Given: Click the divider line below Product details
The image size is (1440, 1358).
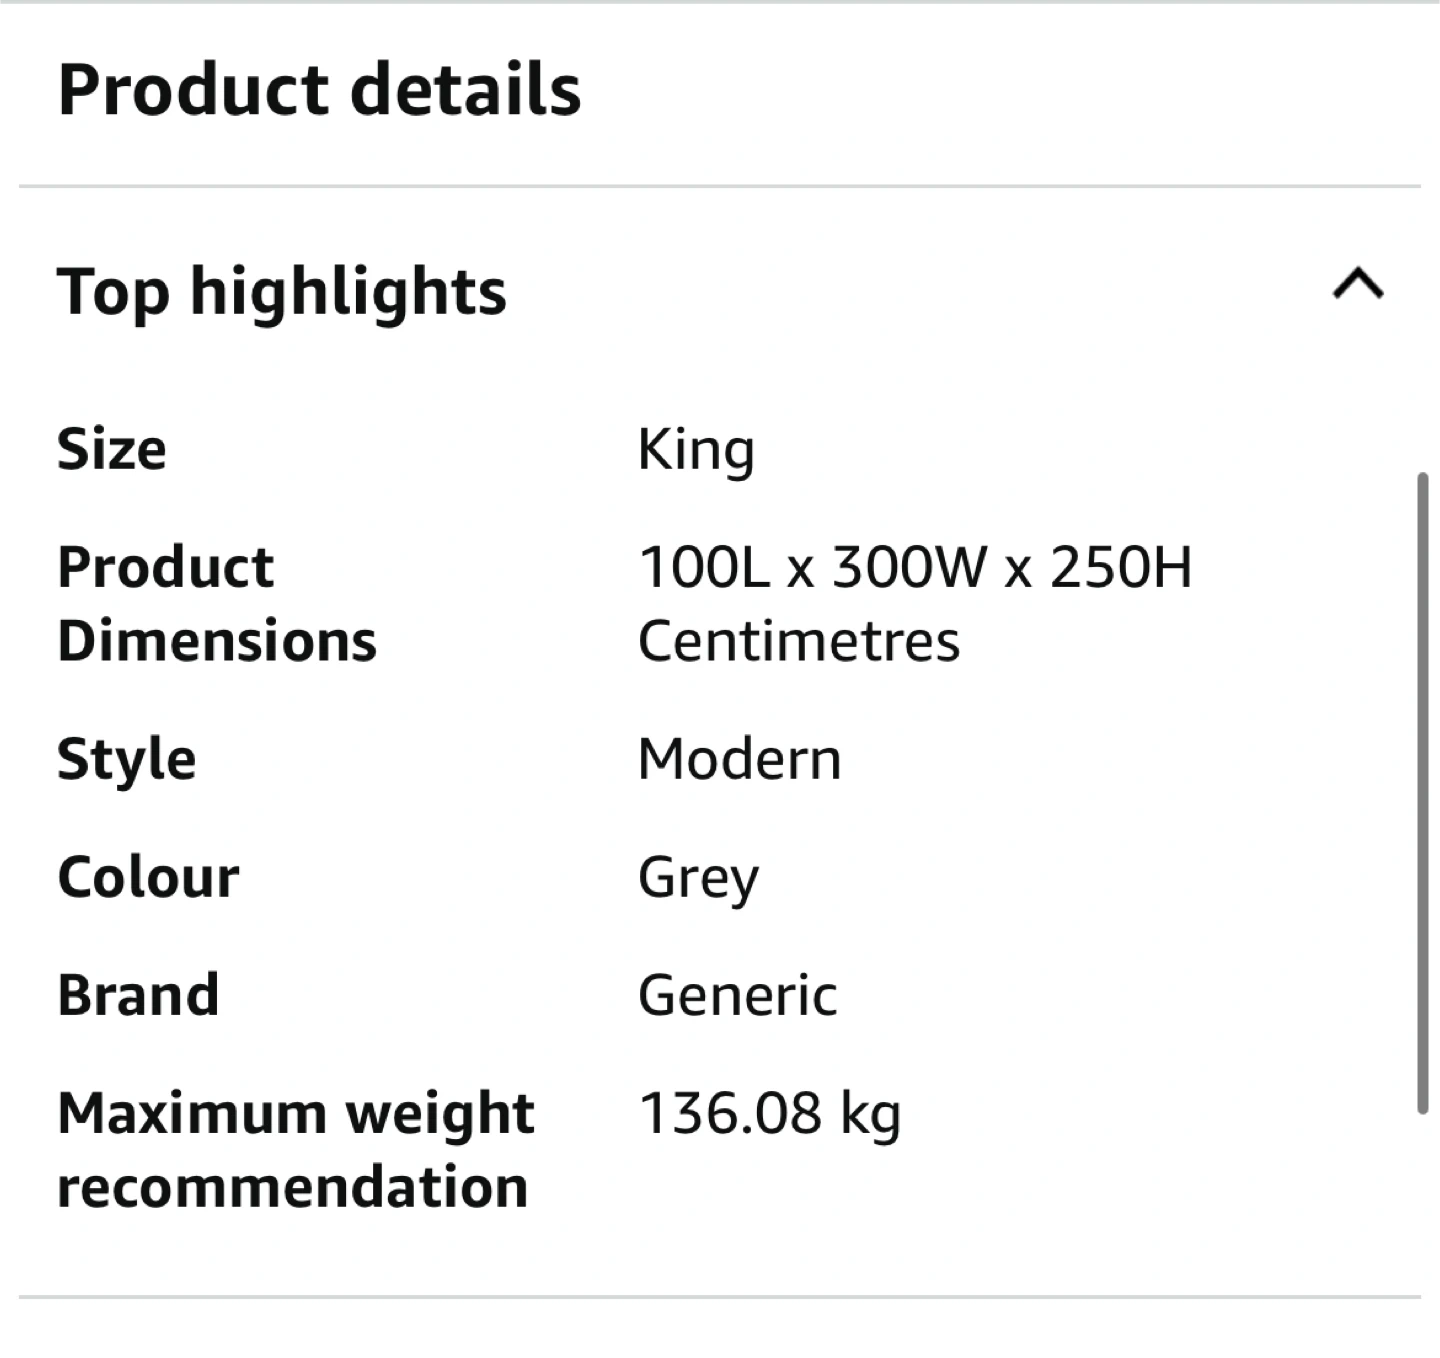Looking at the screenshot, I should [x=720, y=186].
